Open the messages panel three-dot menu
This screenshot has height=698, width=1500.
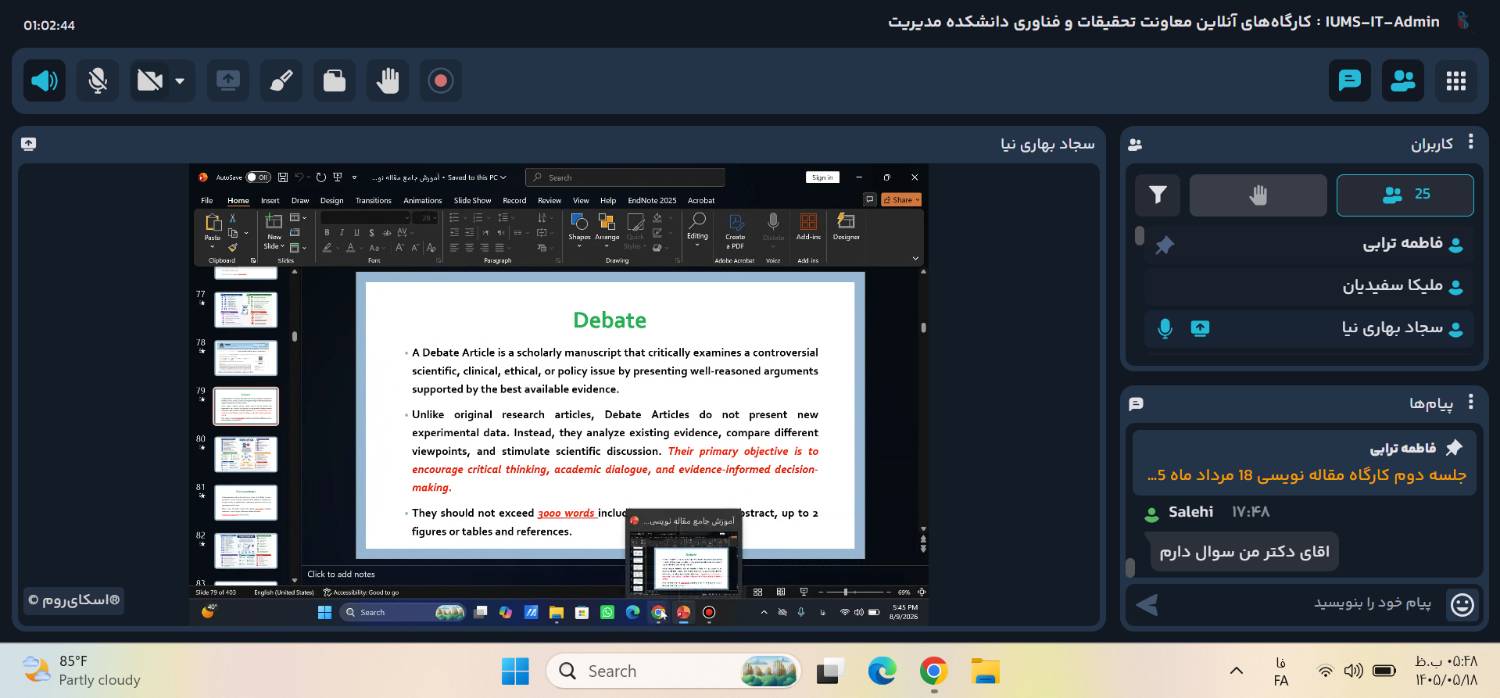pos(1471,403)
